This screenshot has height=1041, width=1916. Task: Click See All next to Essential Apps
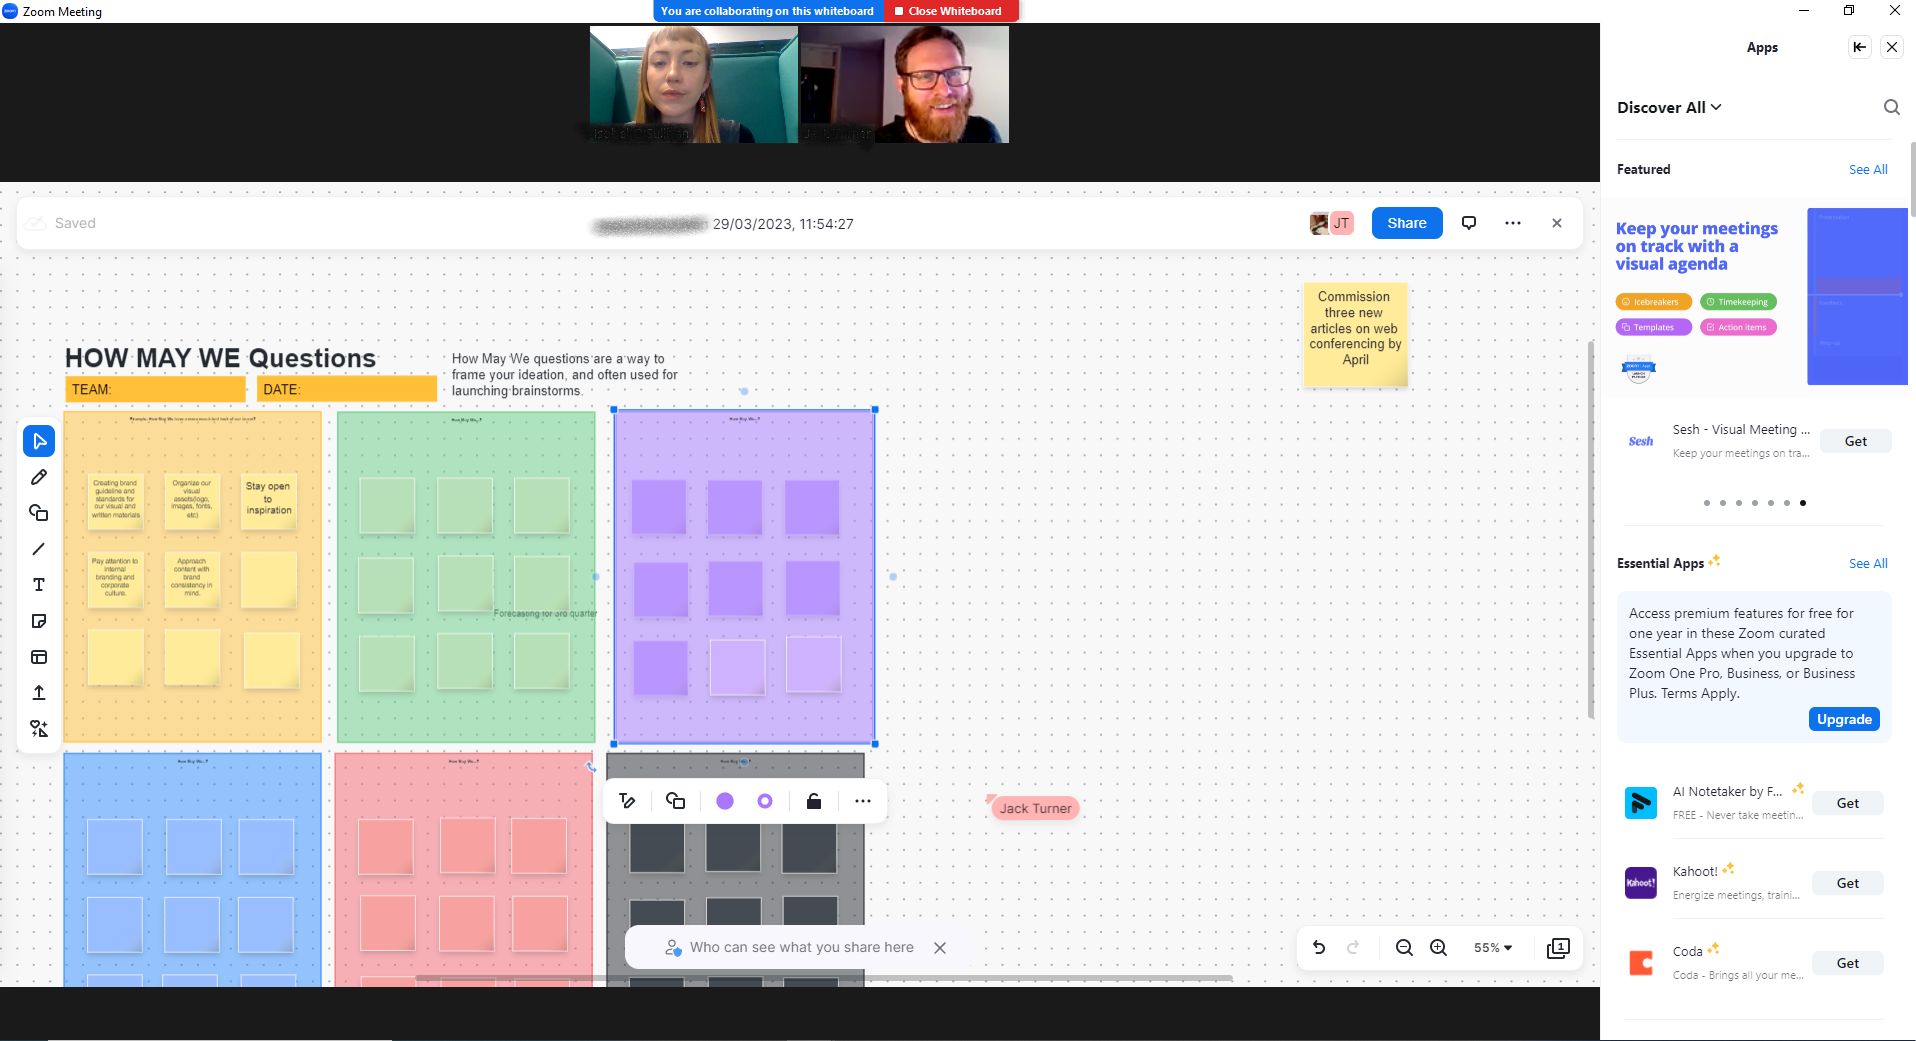click(1868, 563)
